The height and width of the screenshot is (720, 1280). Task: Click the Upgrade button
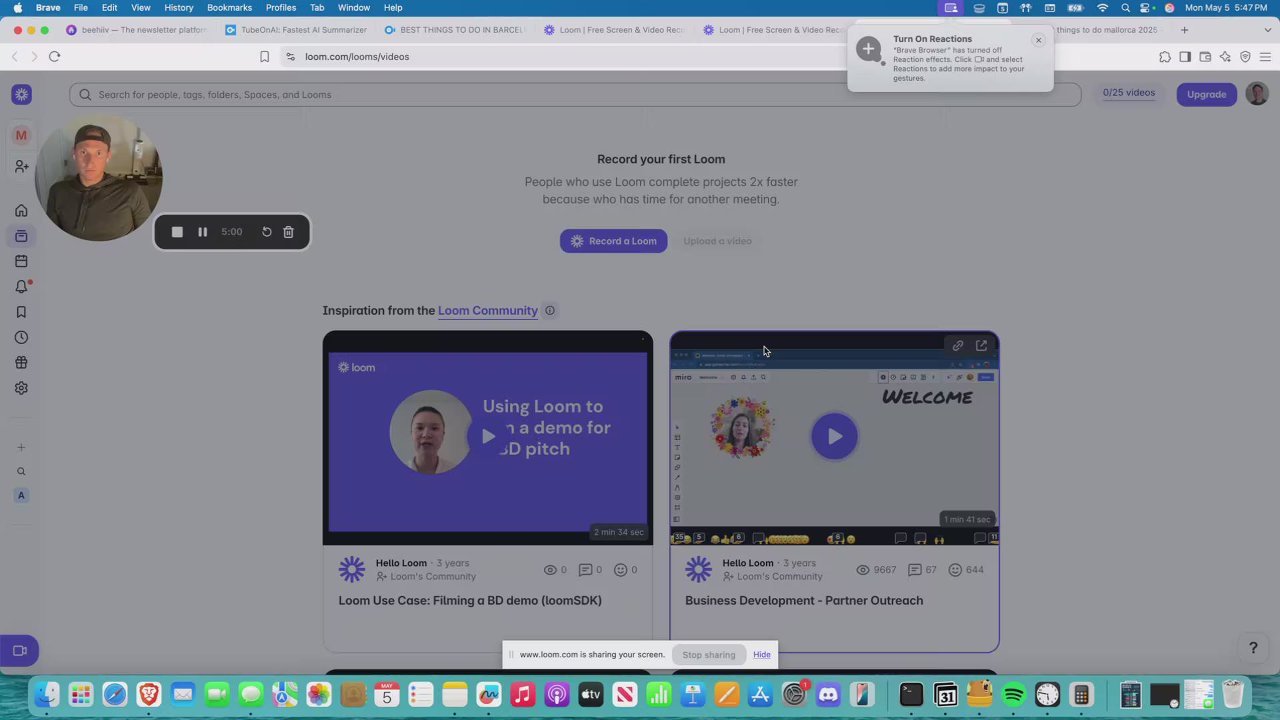[1206, 94]
